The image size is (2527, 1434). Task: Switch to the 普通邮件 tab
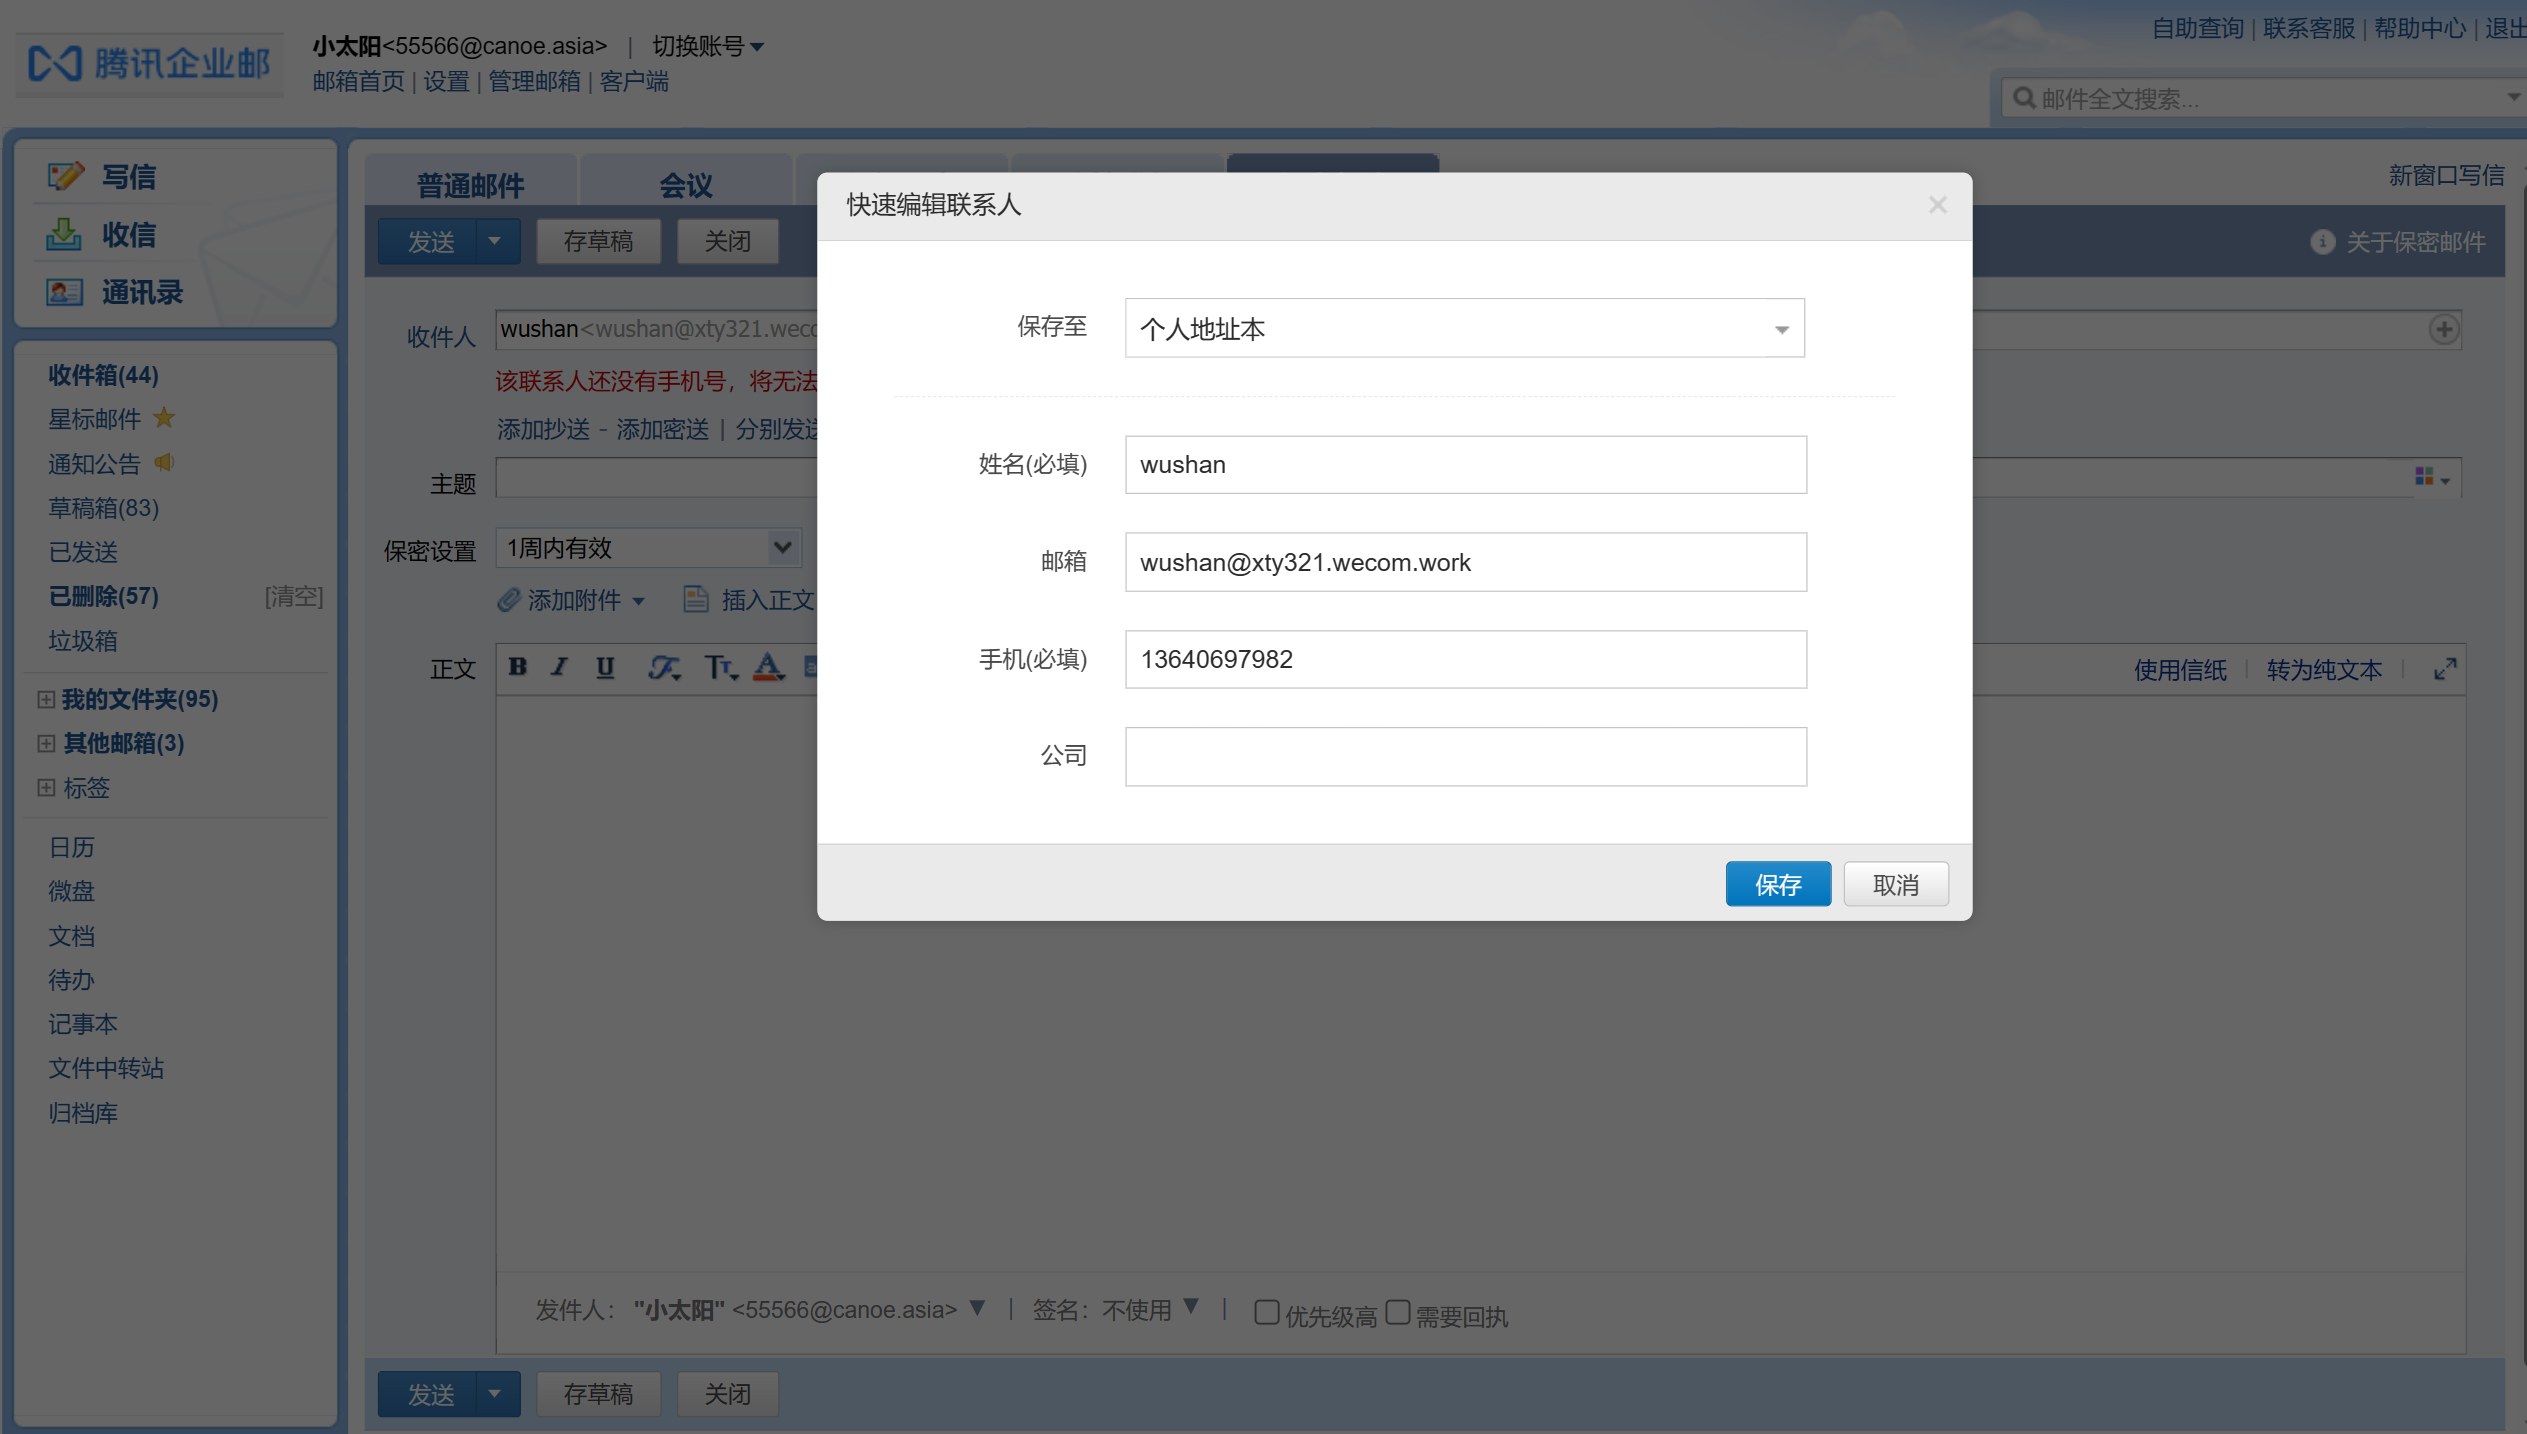tap(470, 184)
